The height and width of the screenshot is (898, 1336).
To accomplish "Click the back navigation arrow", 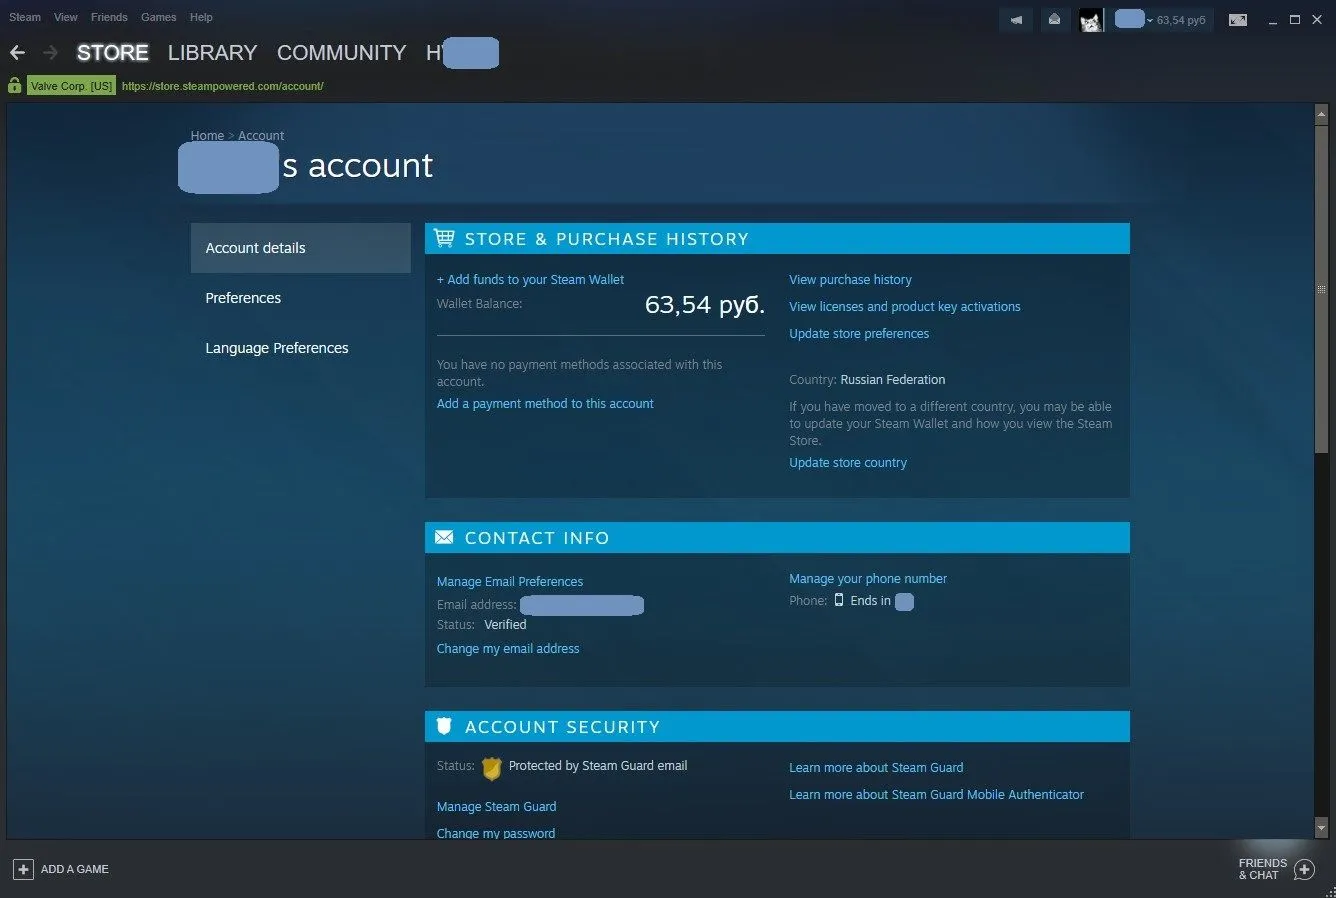I will tap(17, 53).
